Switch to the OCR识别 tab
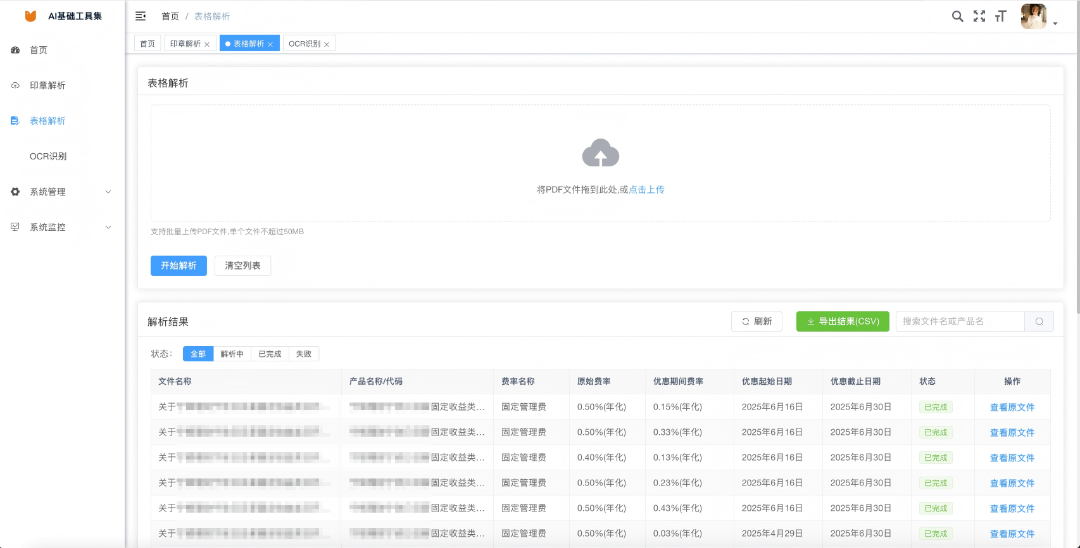The image size is (1080, 548). pyautogui.click(x=304, y=43)
